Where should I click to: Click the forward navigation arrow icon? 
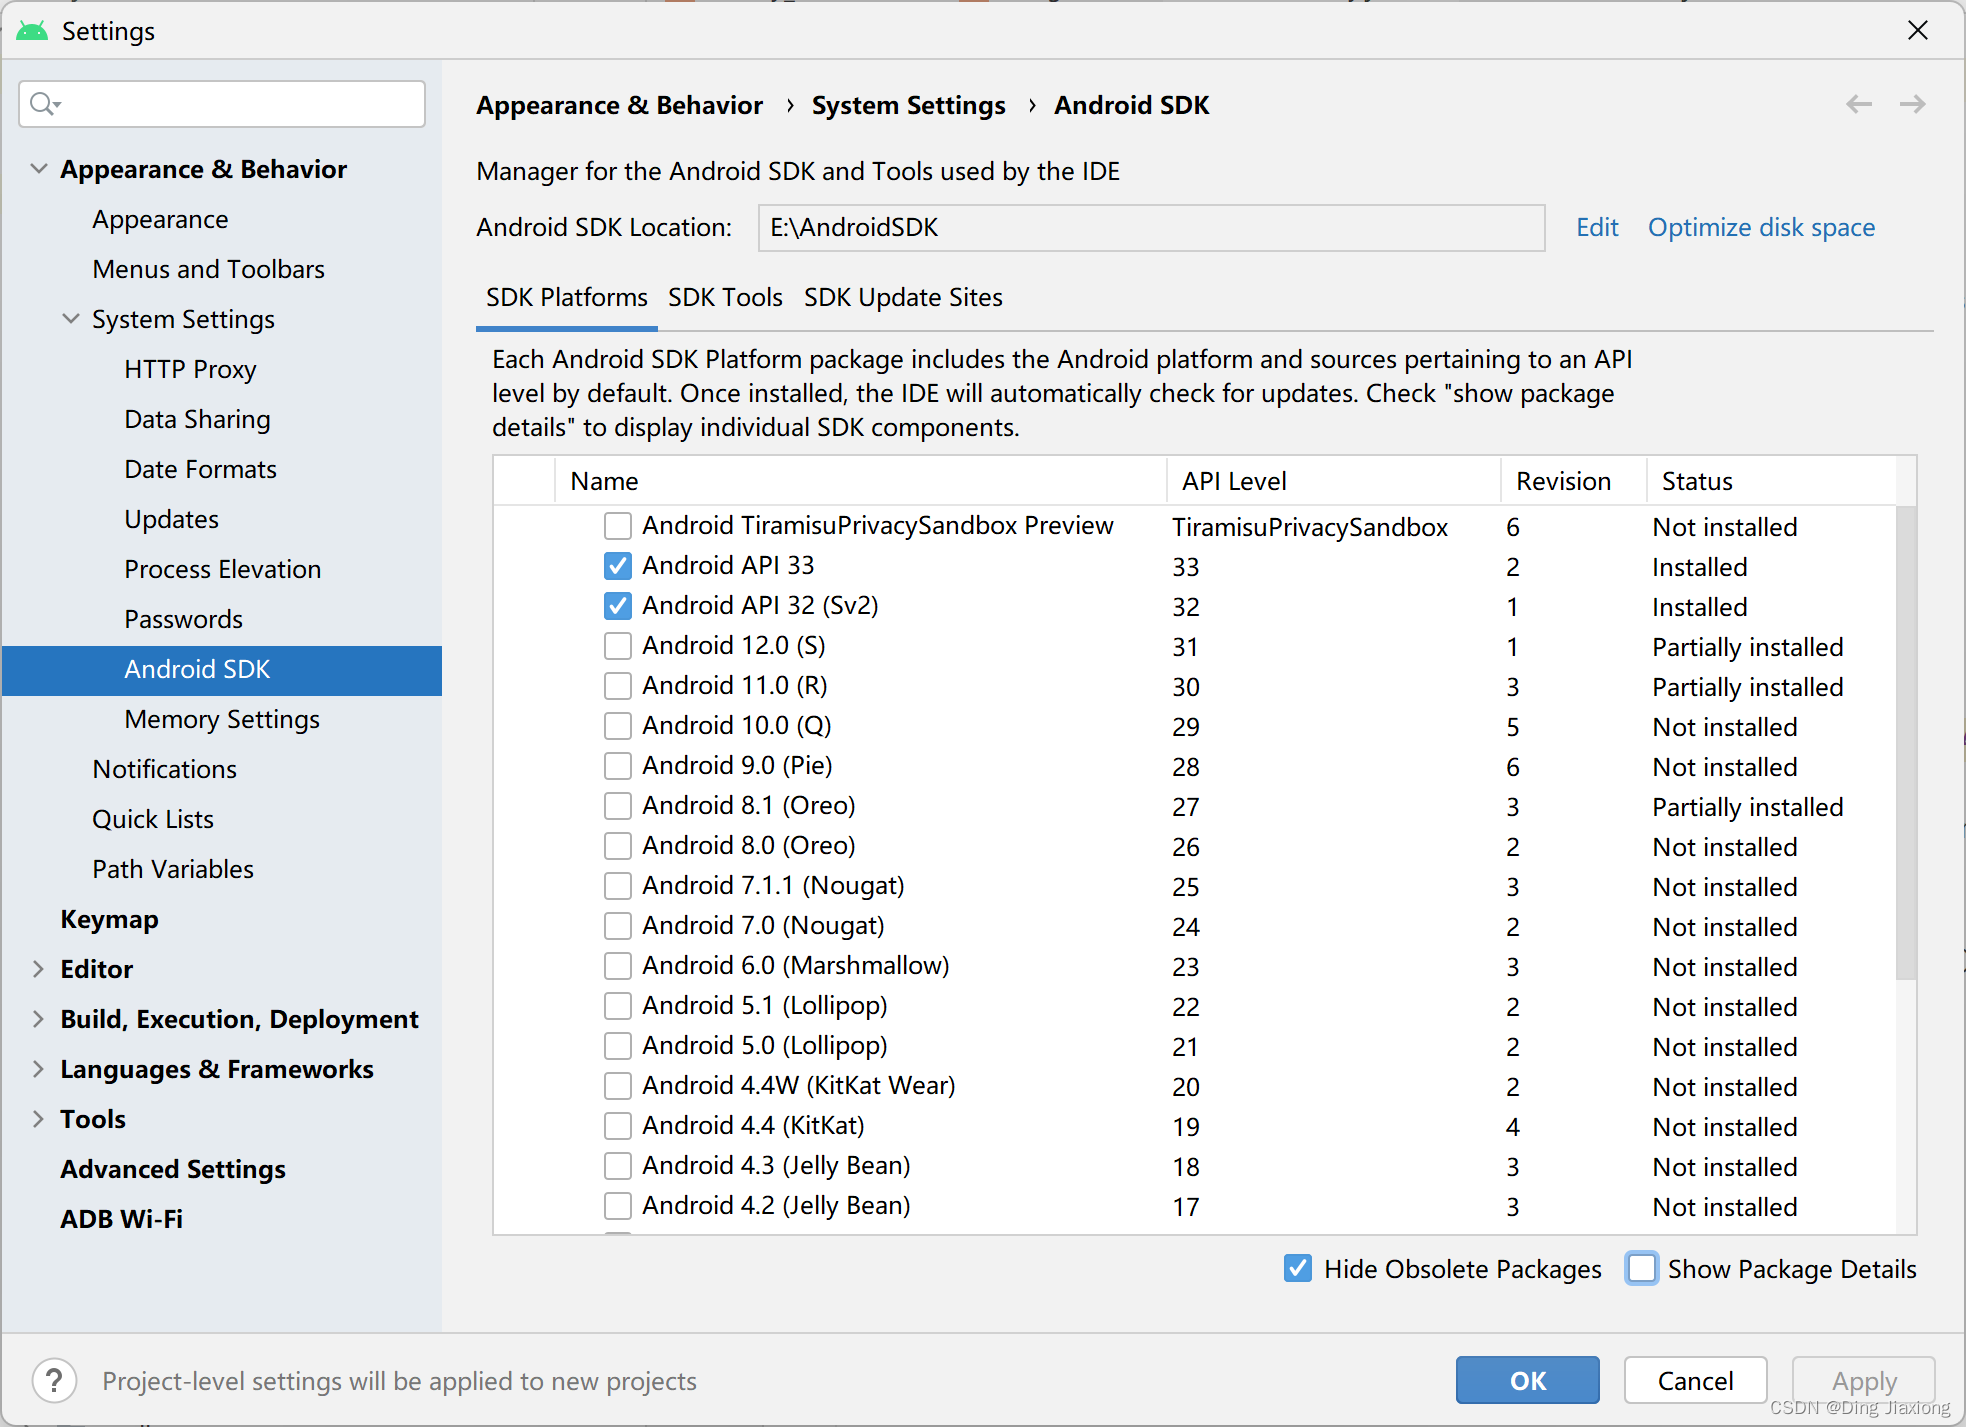tap(1913, 104)
